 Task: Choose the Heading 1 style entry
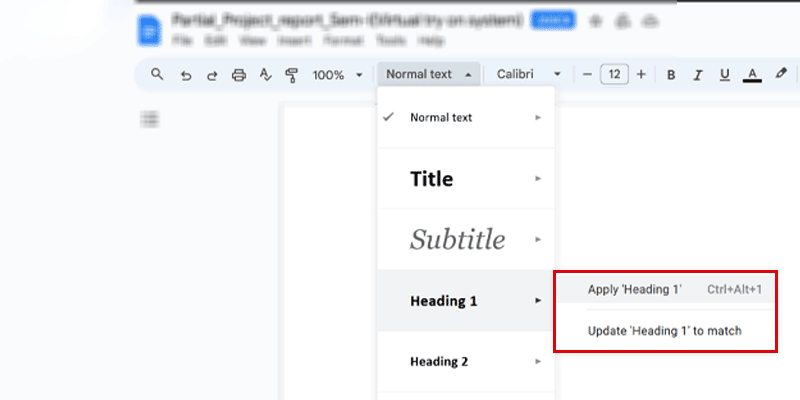466,301
